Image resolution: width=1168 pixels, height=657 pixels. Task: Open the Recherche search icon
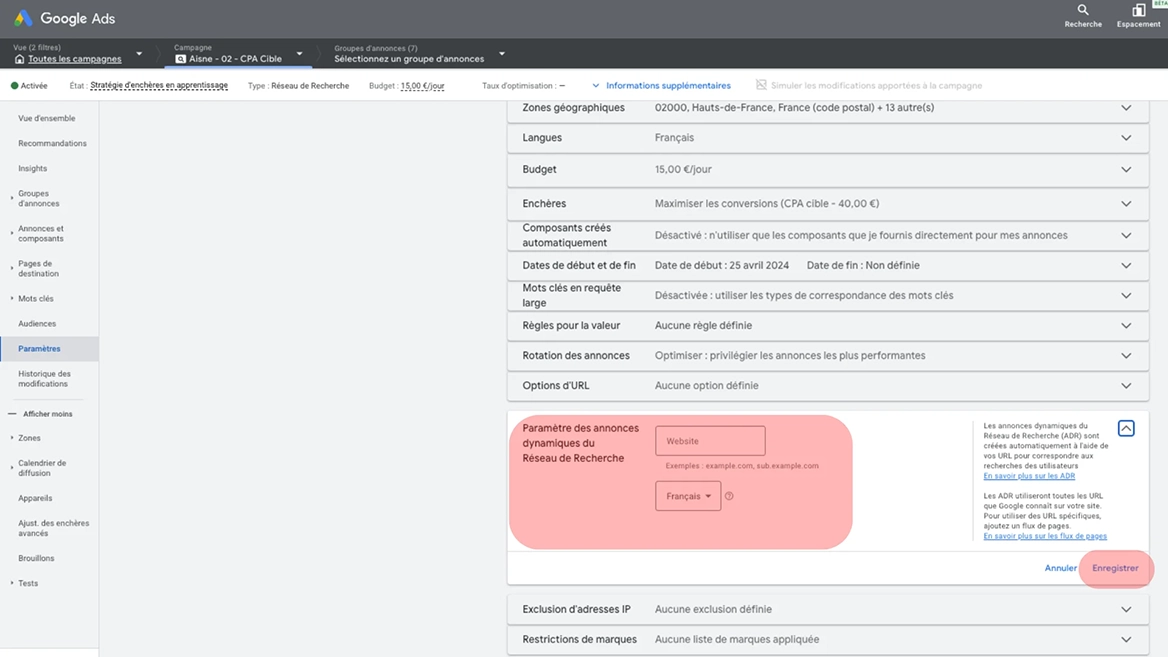1083,10
